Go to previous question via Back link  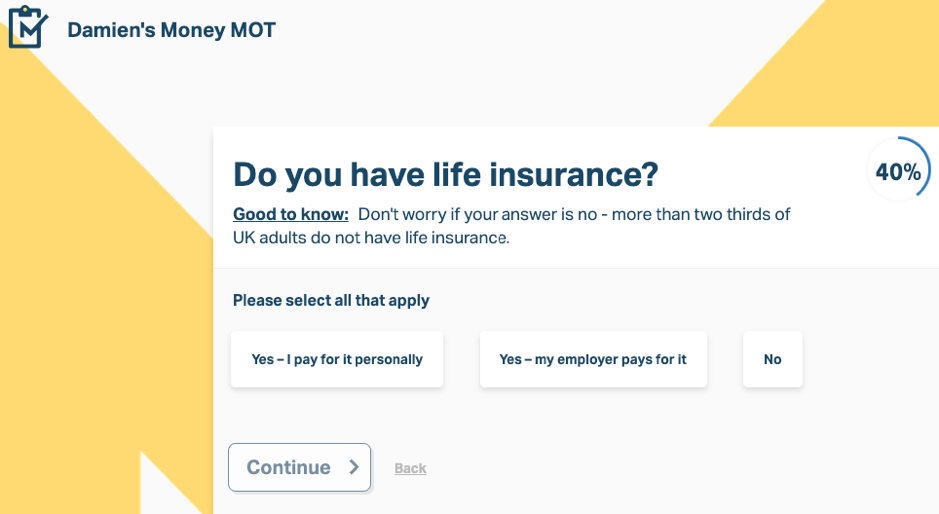[410, 468]
